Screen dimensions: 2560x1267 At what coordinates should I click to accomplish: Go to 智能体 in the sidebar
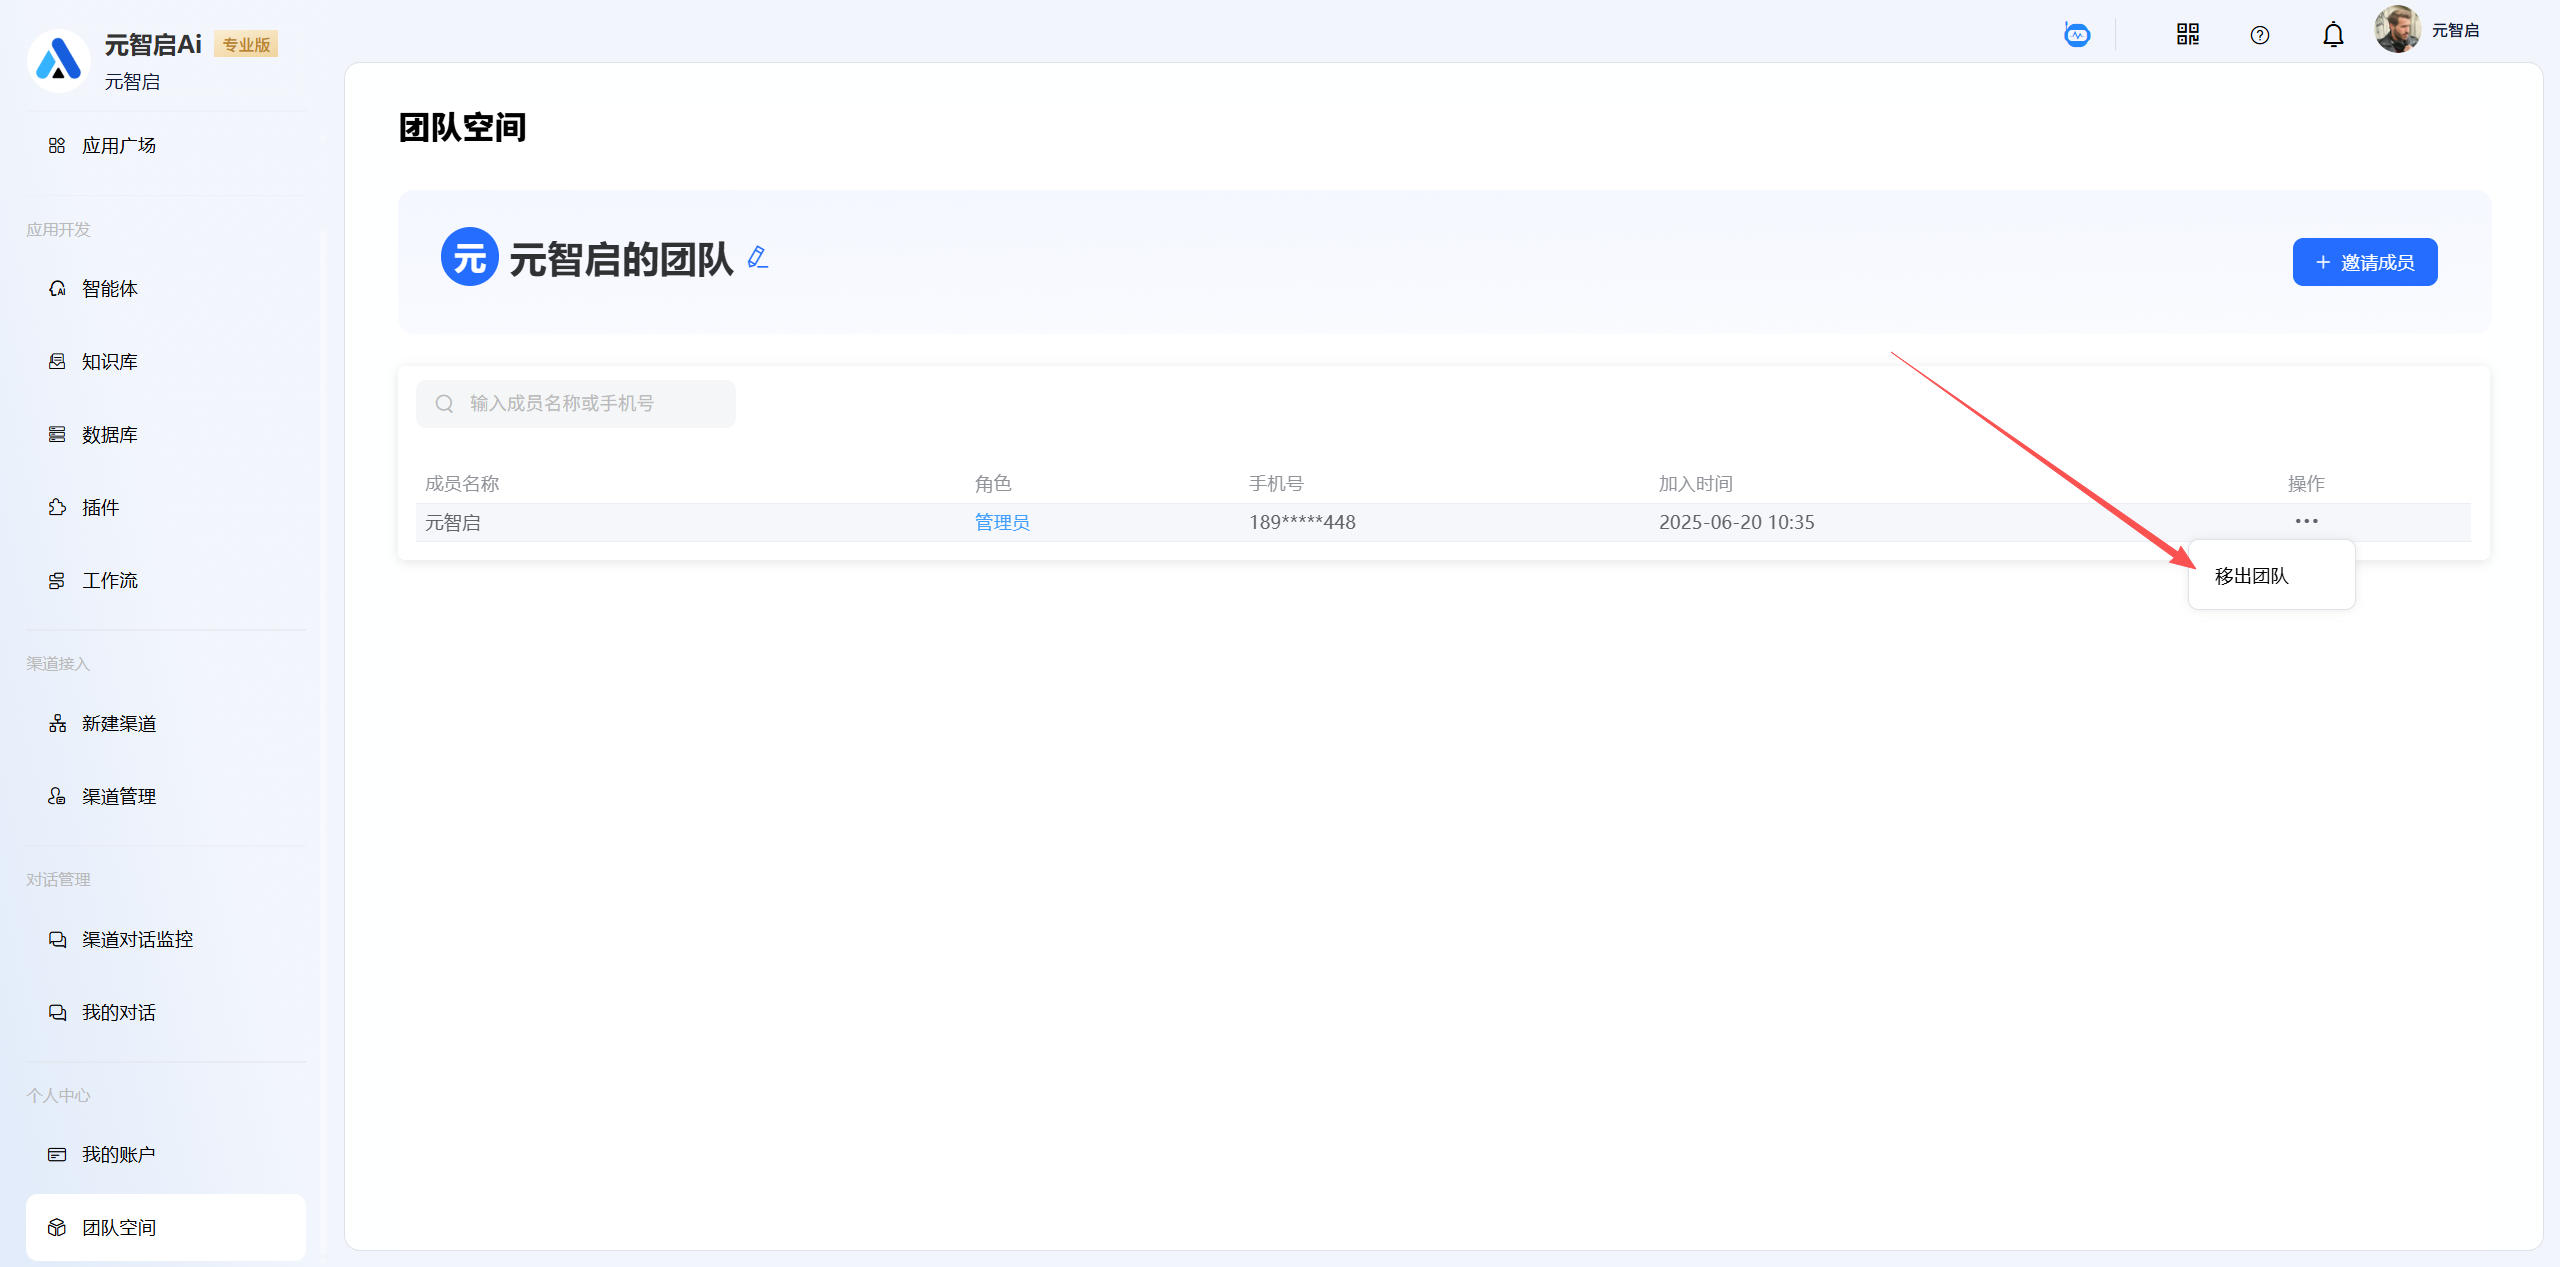coord(109,289)
